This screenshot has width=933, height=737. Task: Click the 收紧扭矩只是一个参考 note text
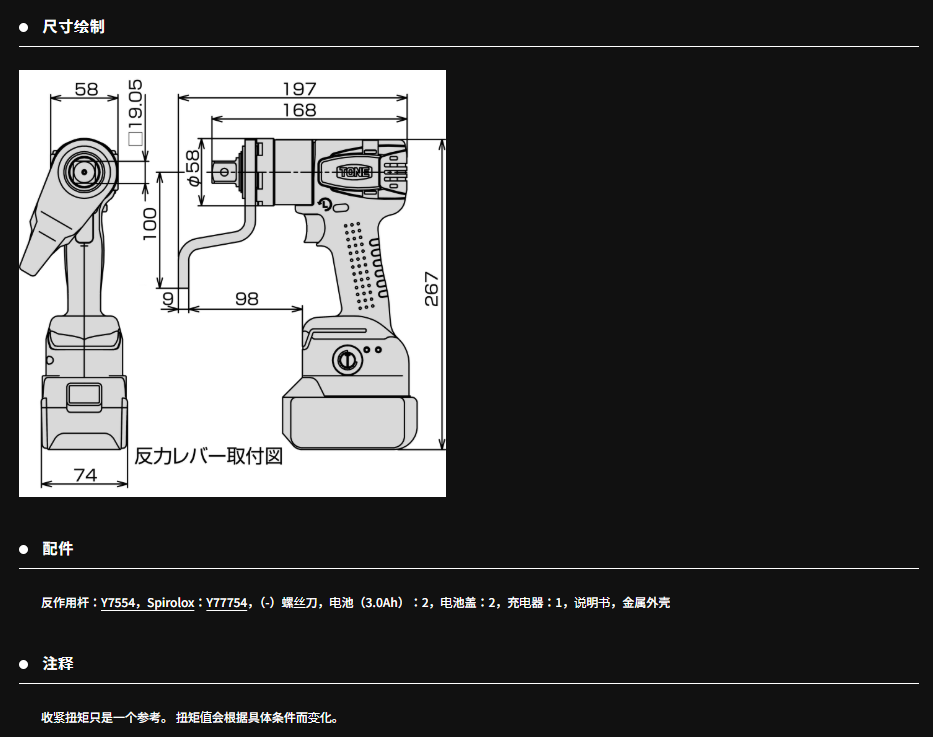105,718
